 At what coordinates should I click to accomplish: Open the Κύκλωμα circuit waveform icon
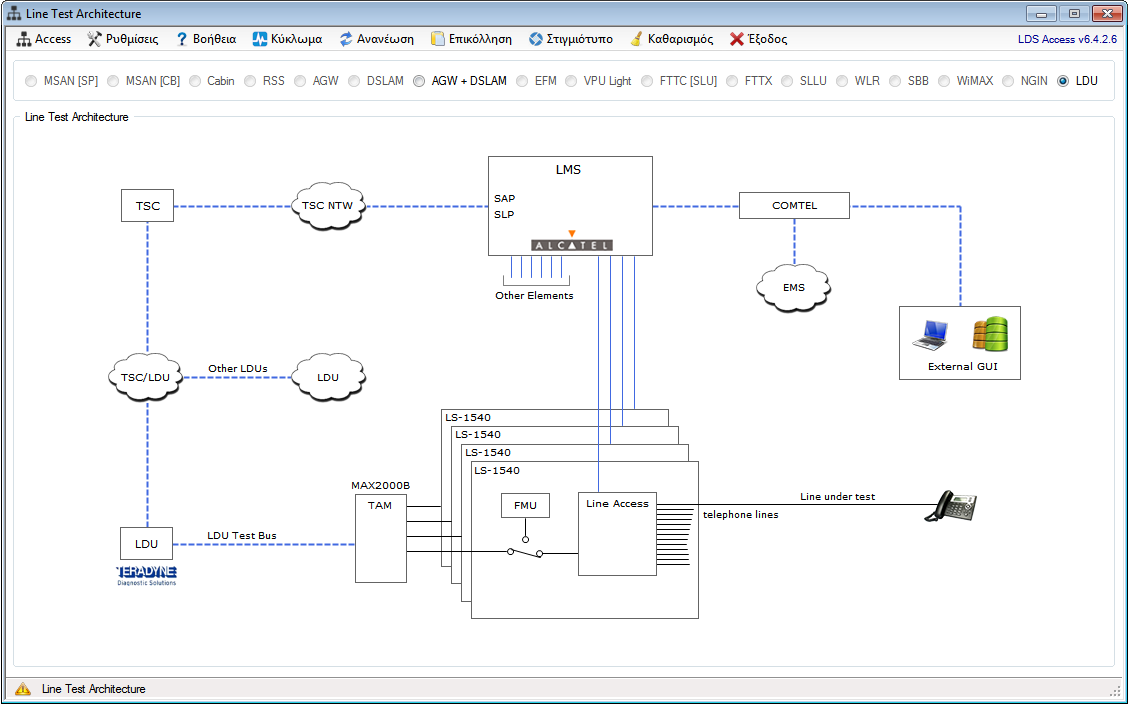click(260, 39)
